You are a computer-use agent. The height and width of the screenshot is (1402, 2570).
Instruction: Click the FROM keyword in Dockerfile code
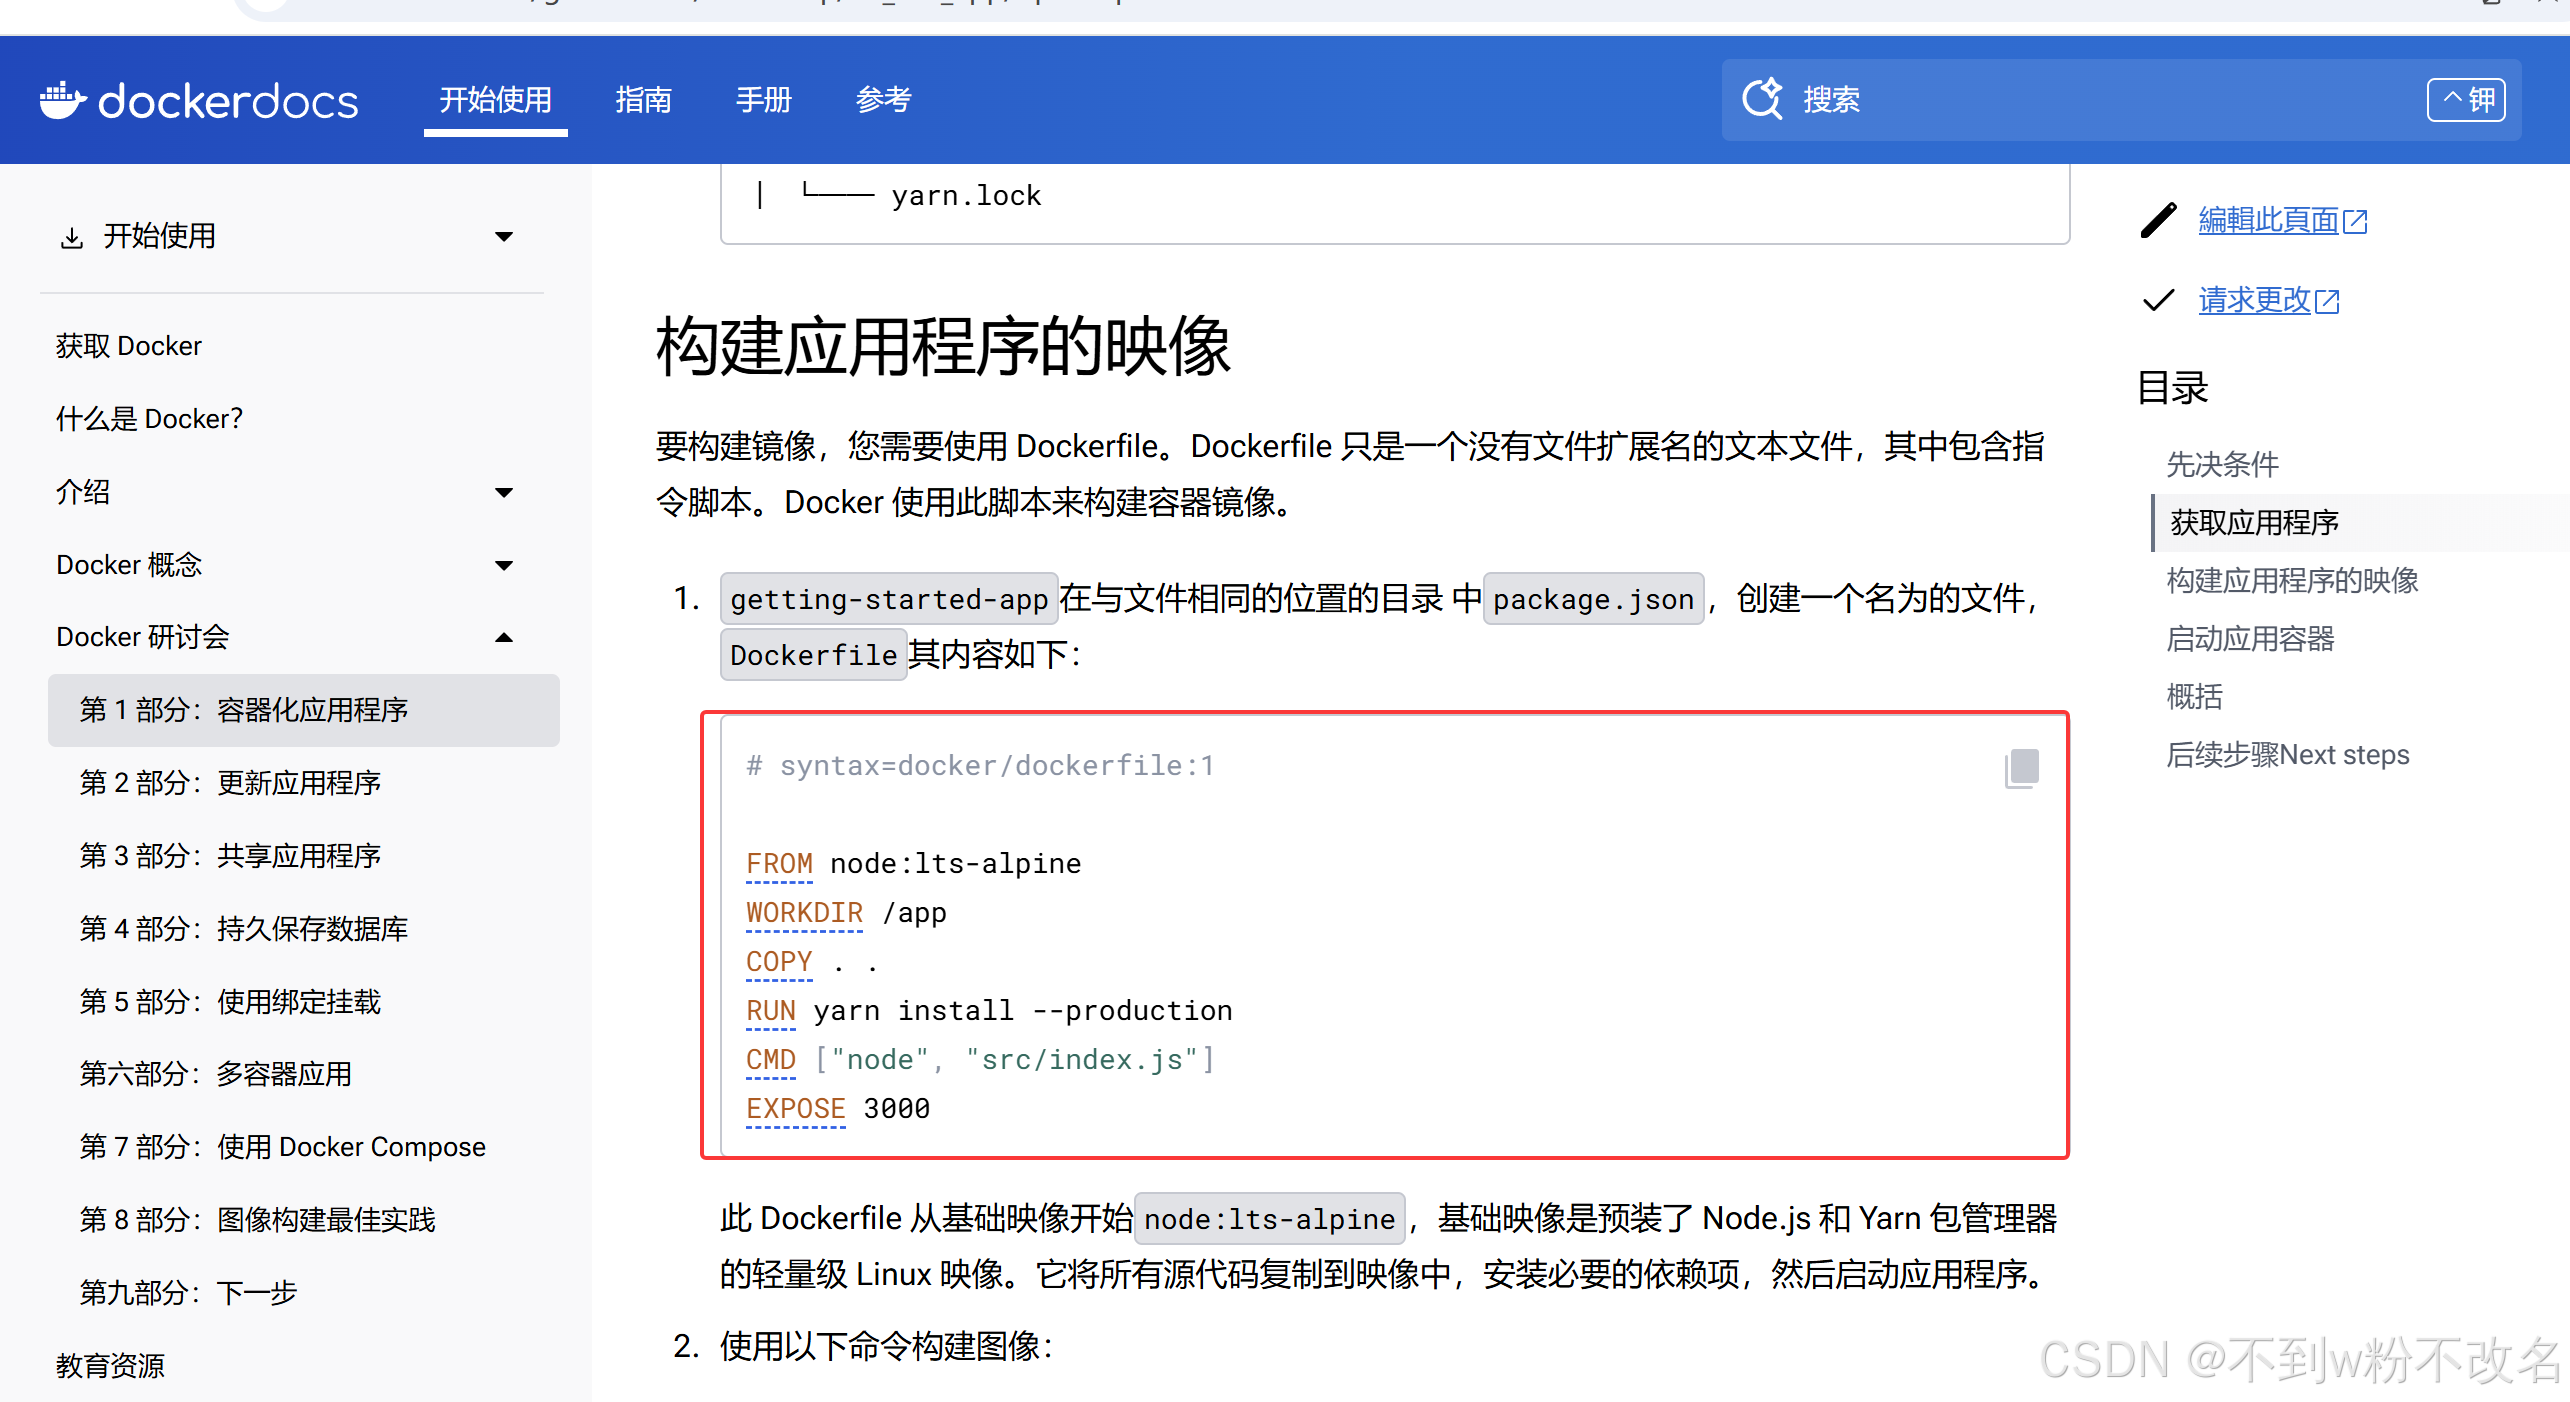779,864
